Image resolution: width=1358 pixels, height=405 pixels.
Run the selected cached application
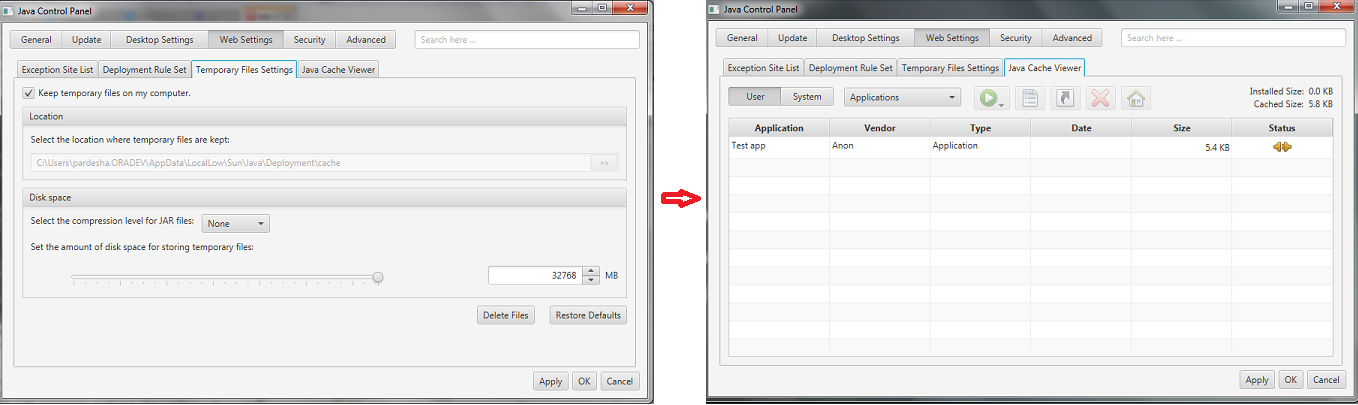[x=988, y=98]
